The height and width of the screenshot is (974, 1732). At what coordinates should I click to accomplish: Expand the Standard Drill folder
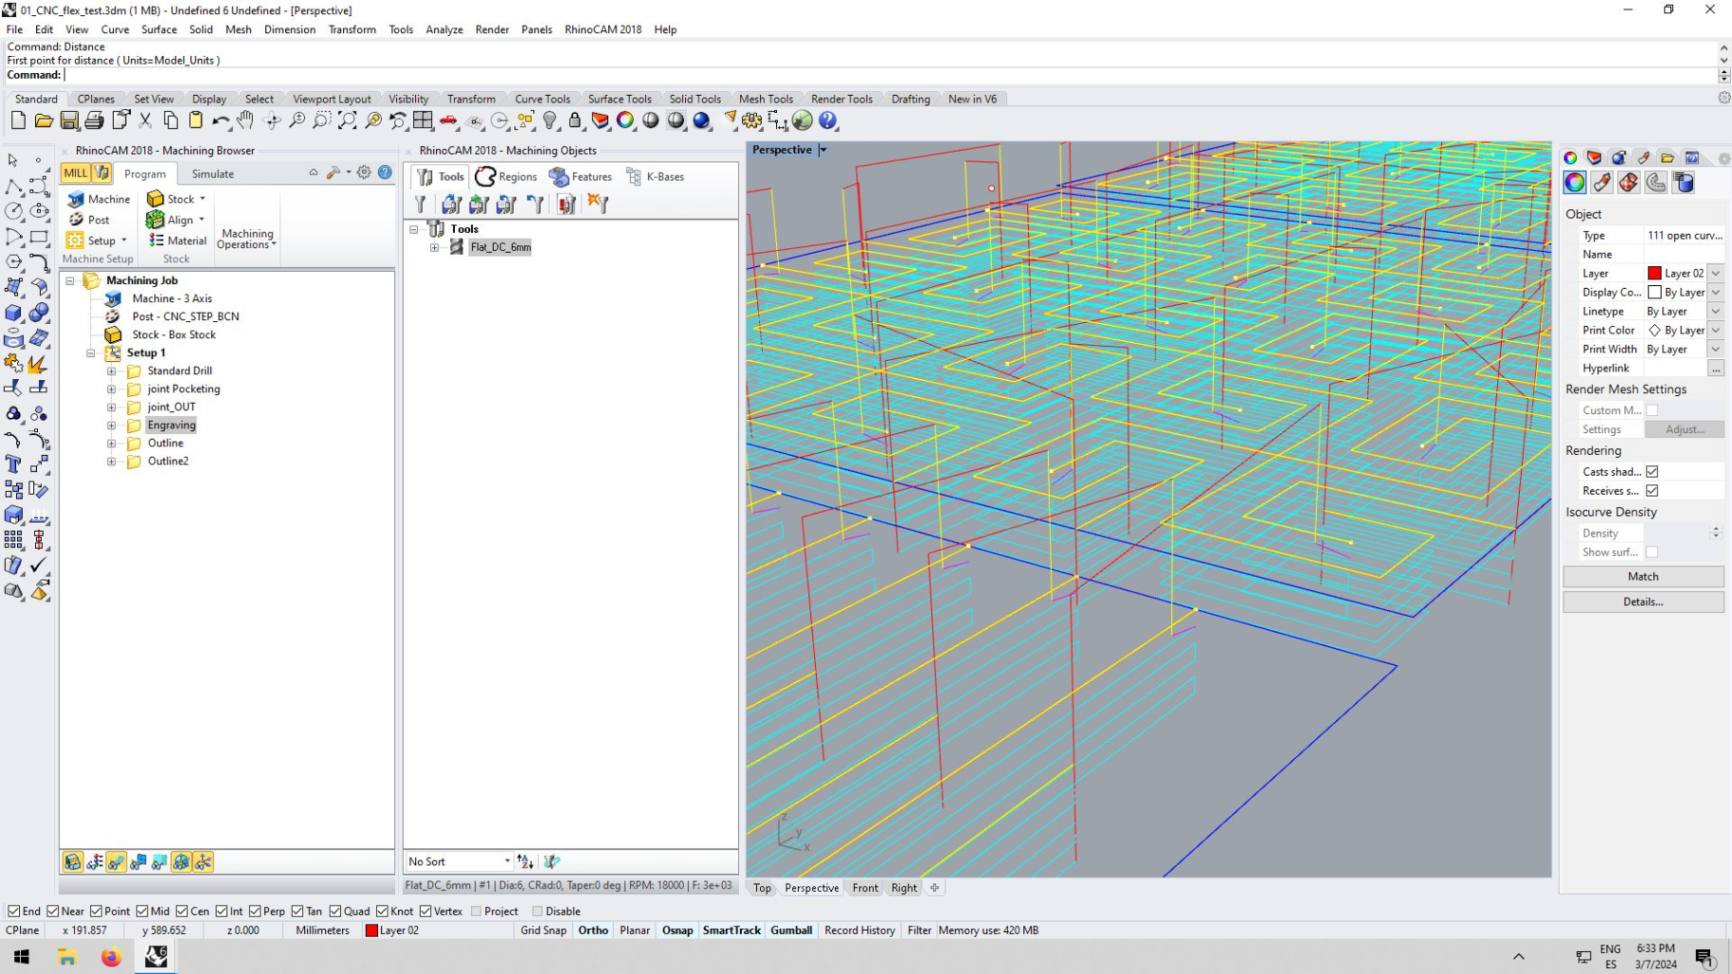click(x=112, y=371)
